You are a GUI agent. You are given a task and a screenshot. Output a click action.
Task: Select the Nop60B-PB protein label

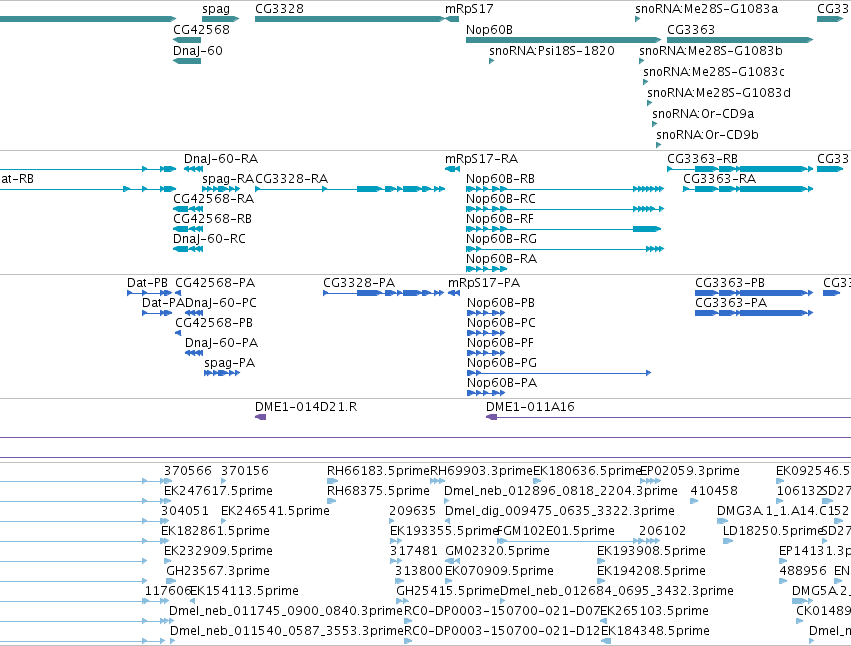501,303
